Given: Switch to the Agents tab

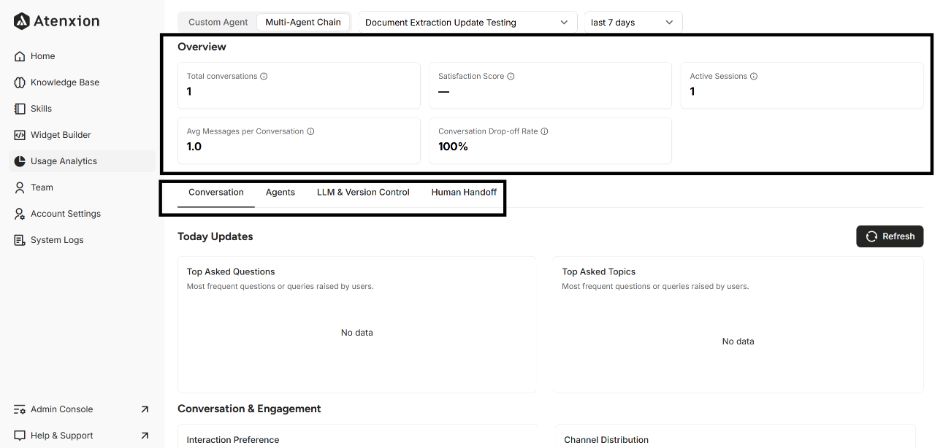Looking at the screenshot, I should click(x=280, y=192).
